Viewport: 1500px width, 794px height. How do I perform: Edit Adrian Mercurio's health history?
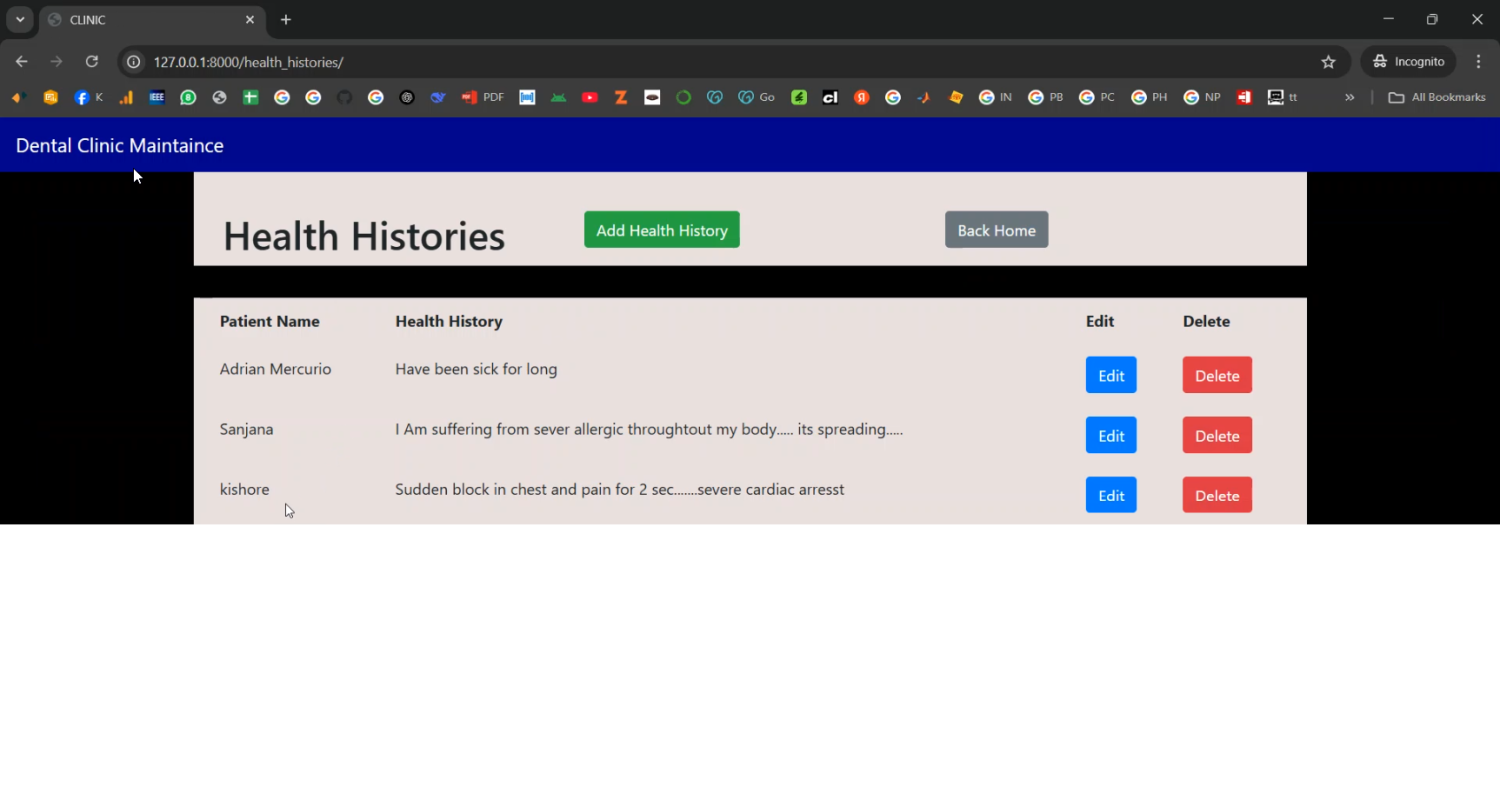[x=1110, y=376]
